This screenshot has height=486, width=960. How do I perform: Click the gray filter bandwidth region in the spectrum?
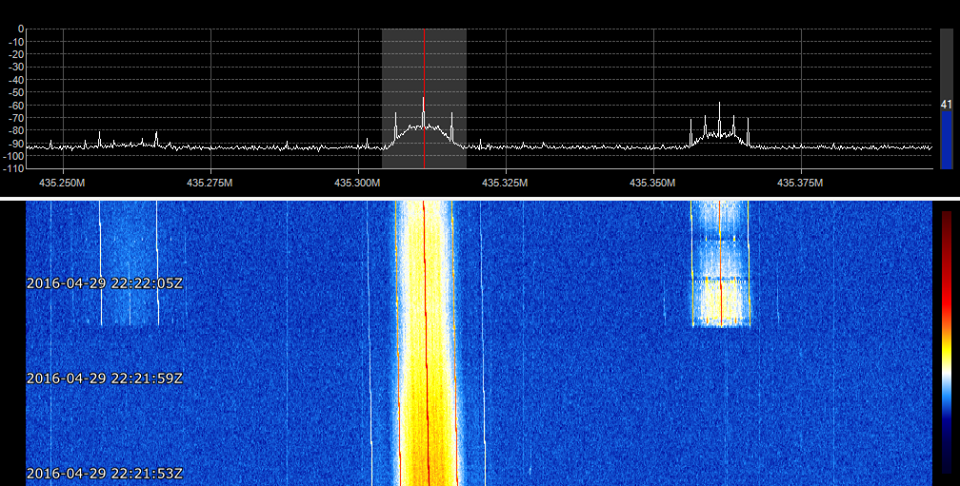(x=424, y=99)
